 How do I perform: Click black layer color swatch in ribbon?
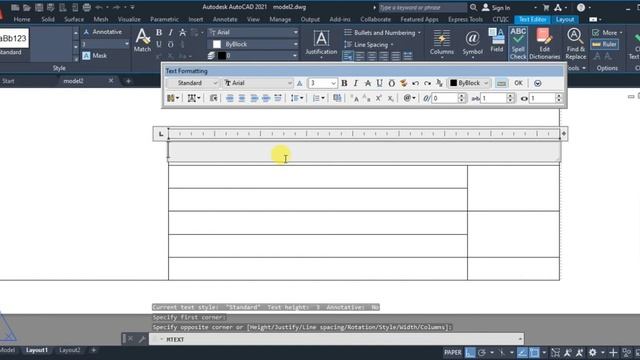point(222,56)
